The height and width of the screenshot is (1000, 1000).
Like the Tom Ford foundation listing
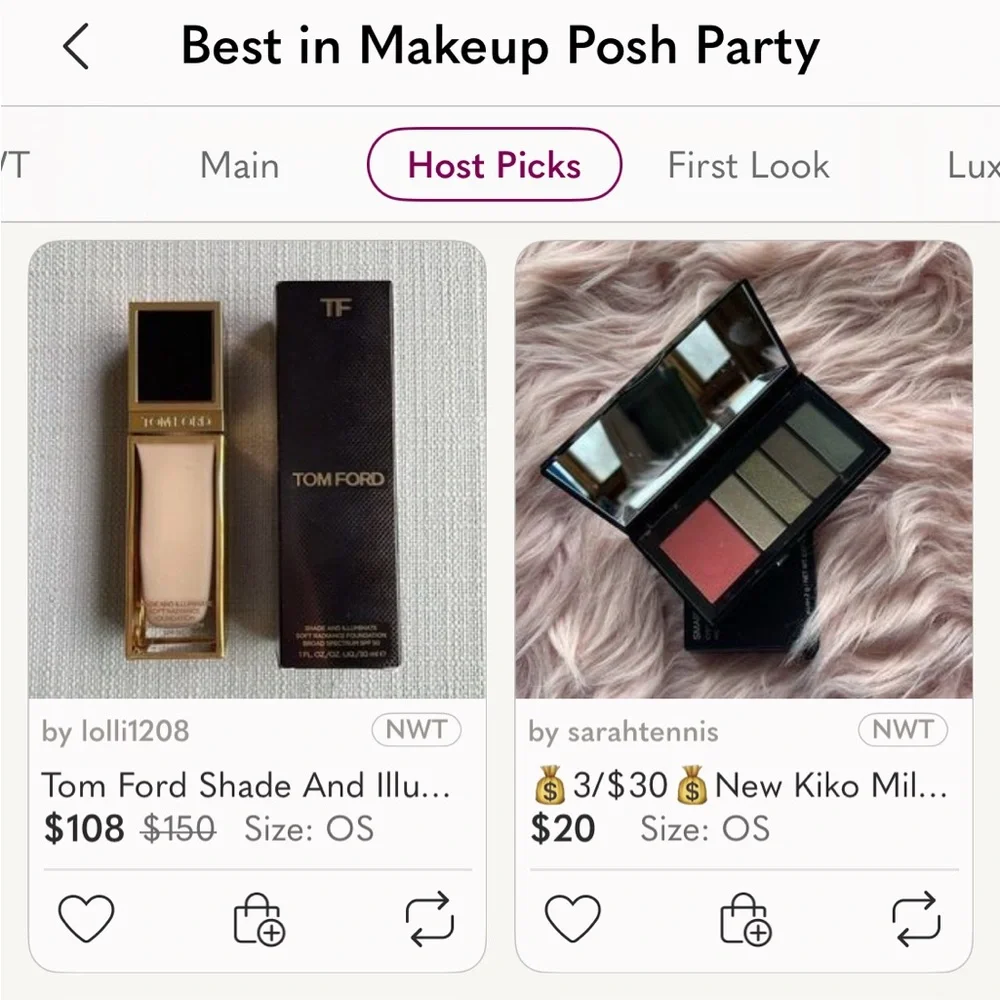tap(86, 918)
